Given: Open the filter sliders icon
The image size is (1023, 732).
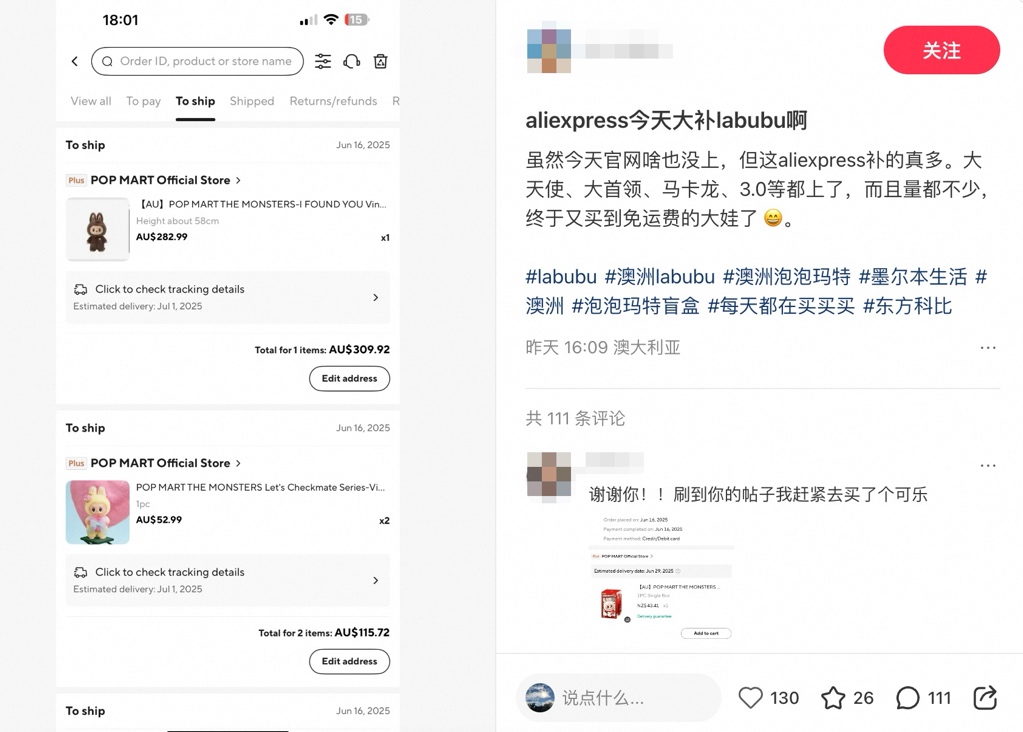Looking at the screenshot, I should point(323,61).
